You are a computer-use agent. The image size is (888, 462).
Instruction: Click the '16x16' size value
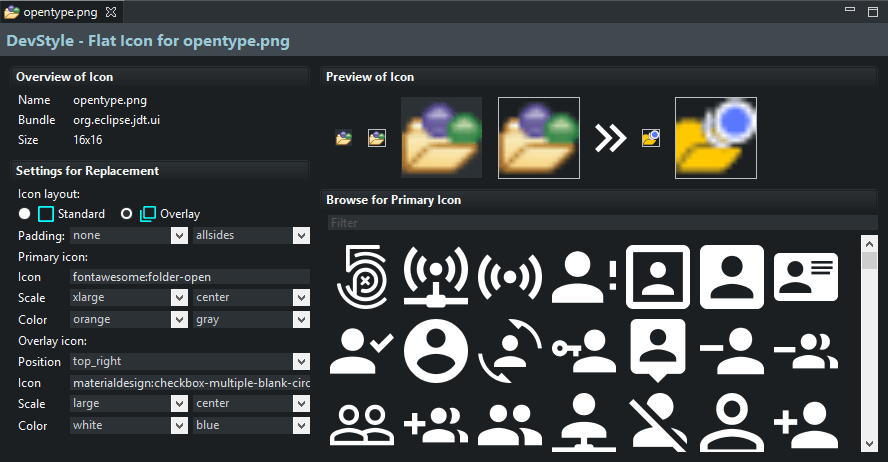coord(88,140)
